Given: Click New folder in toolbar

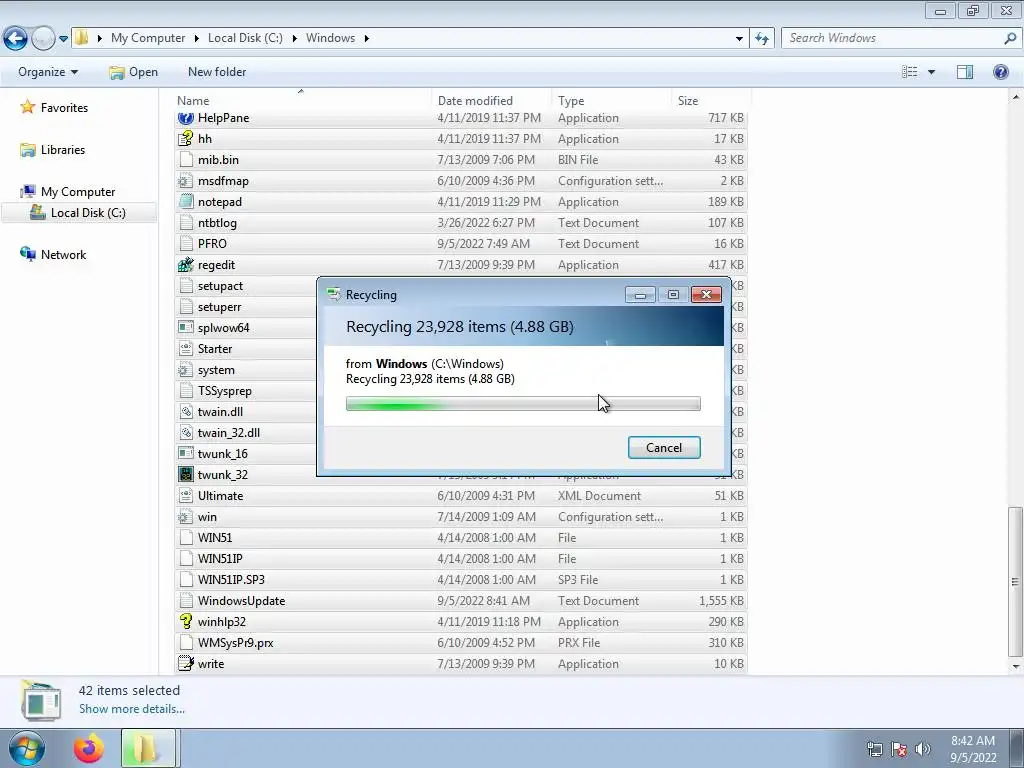Looking at the screenshot, I should pos(217,72).
